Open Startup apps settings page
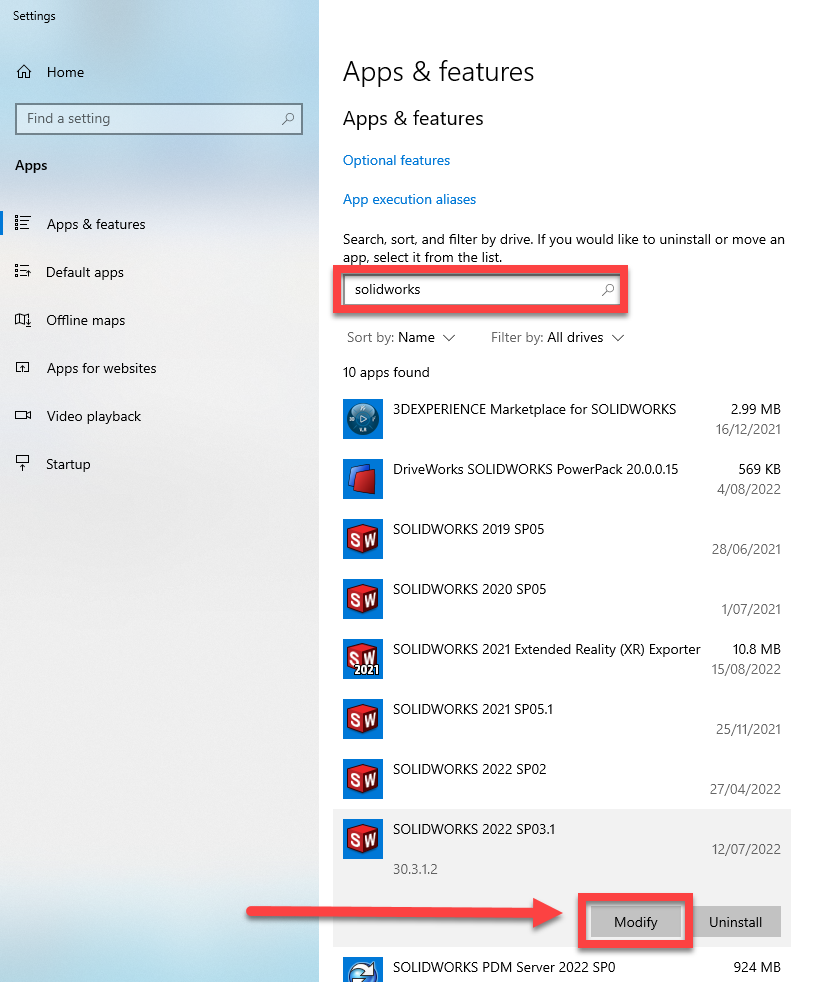Viewport: 827px width, 982px height. click(x=160, y=464)
